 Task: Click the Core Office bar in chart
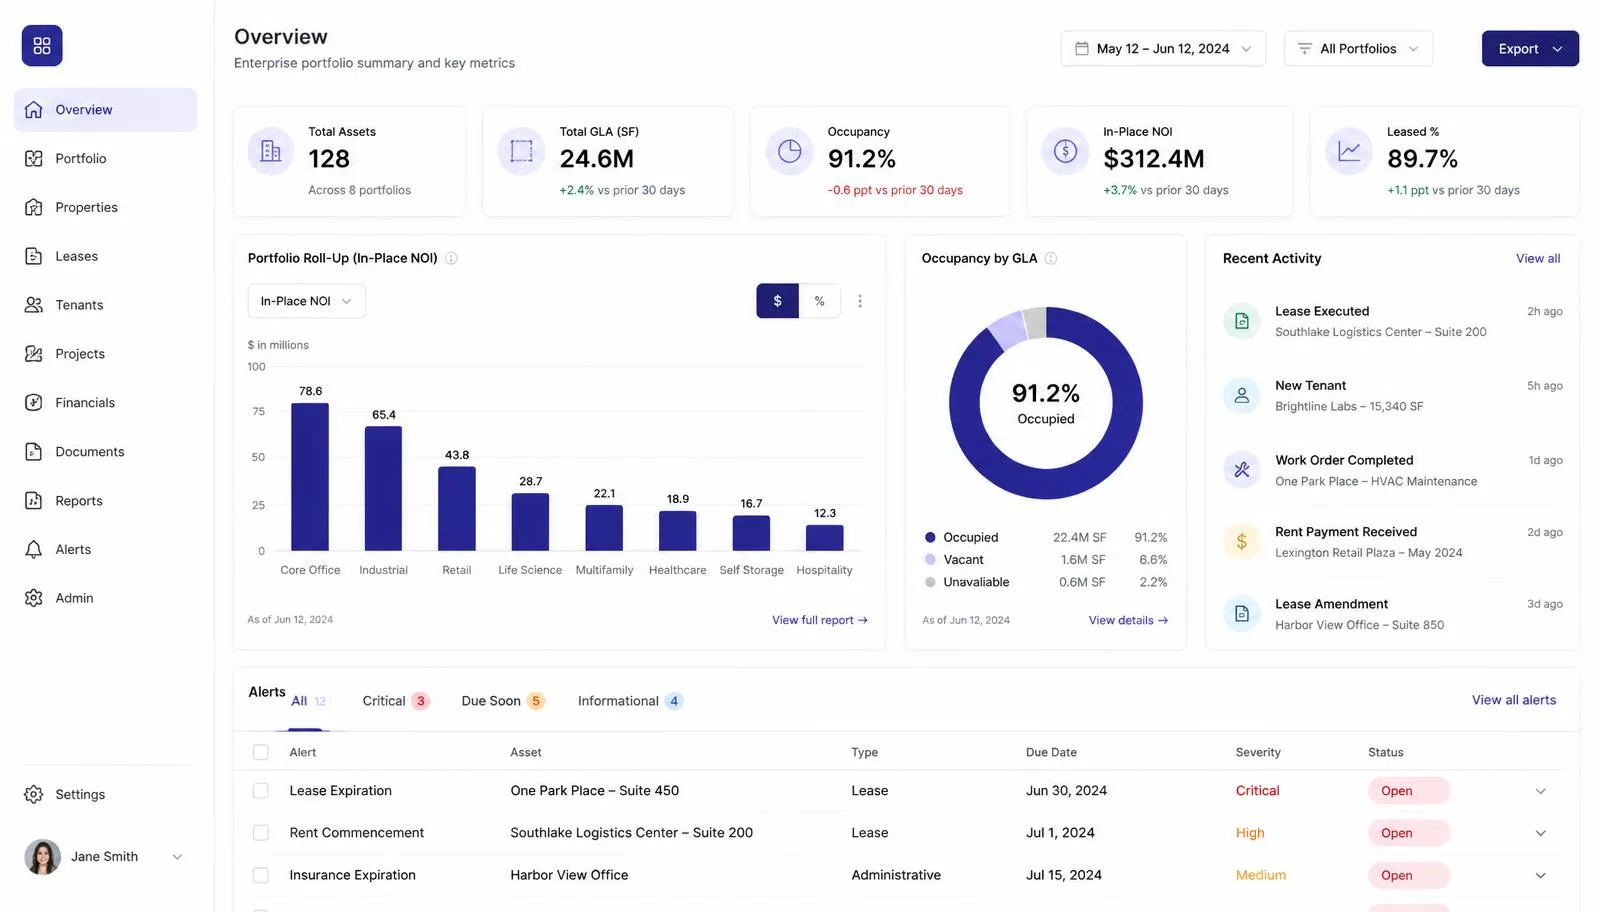coord(310,477)
